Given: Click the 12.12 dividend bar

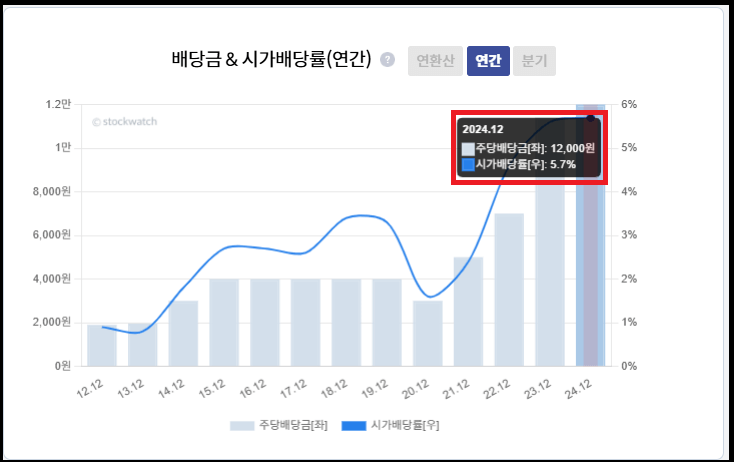Looking at the screenshot, I should (x=102, y=345).
